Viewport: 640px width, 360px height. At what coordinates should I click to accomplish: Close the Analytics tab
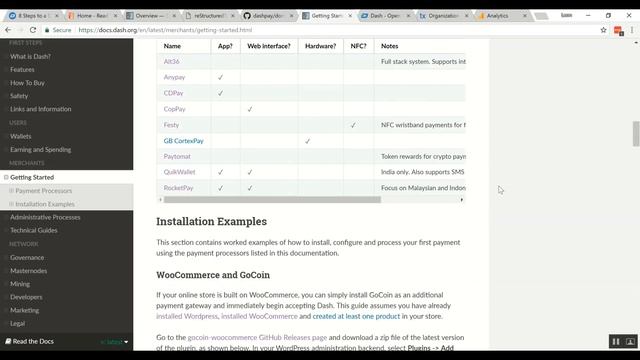pyautogui.click(x=525, y=16)
